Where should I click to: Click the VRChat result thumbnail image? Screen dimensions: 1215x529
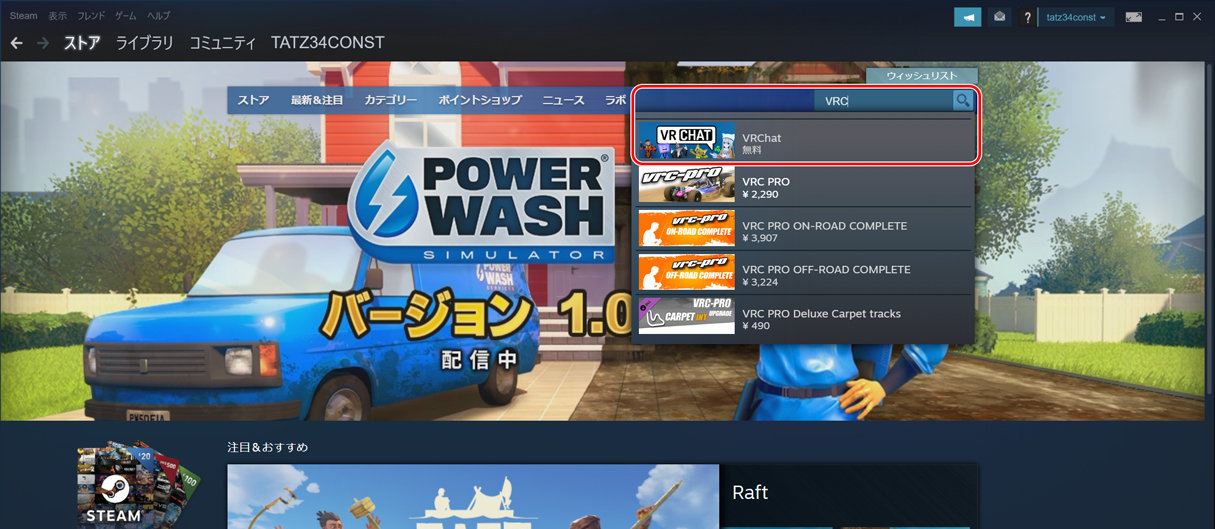(x=687, y=143)
